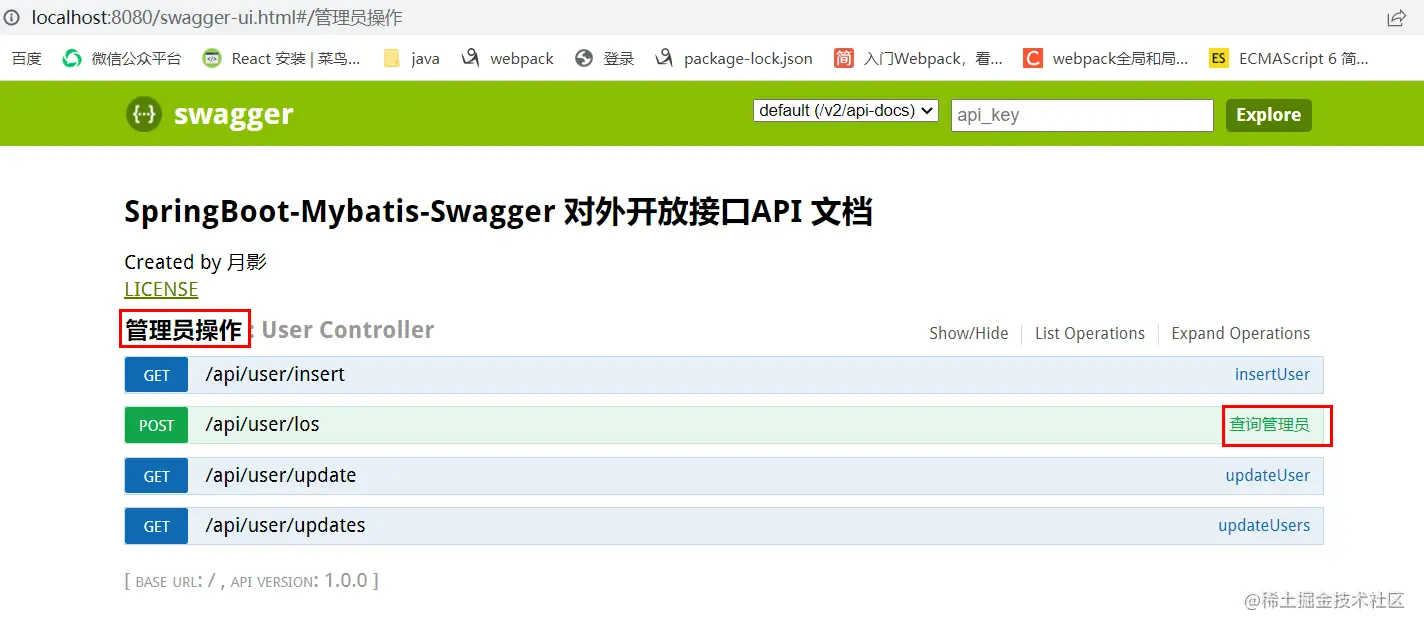This screenshot has height=630, width=1424.
Task: Click the GET badge for /api/user/updates
Action: [x=157, y=526]
